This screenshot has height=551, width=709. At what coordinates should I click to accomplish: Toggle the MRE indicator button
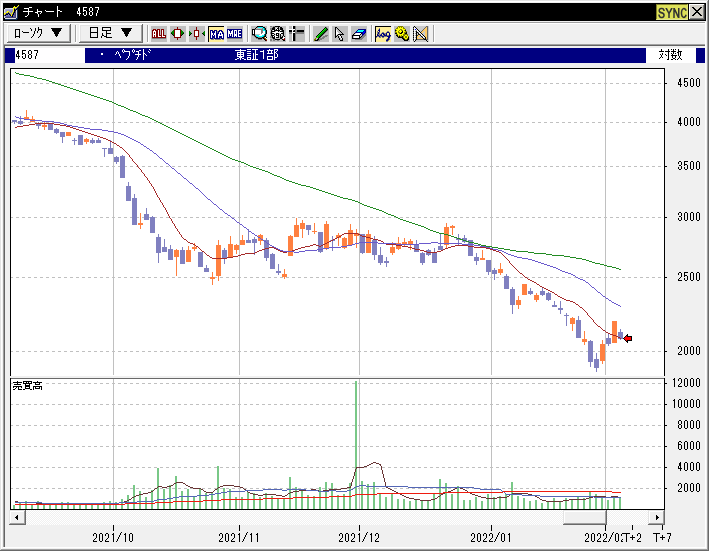234,33
